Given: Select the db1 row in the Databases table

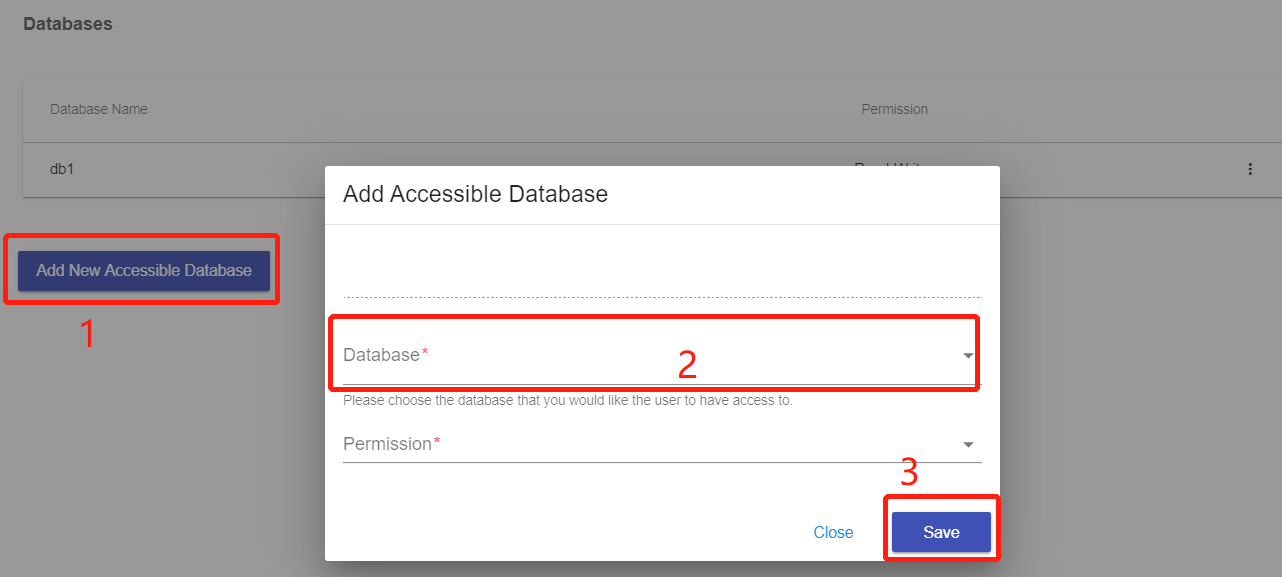Looking at the screenshot, I should (x=62, y=169).
